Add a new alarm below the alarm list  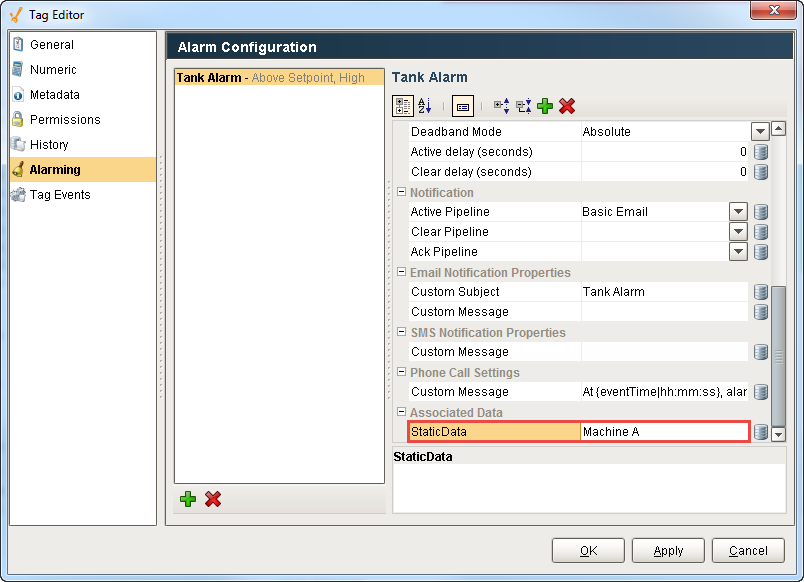(187, 499)
